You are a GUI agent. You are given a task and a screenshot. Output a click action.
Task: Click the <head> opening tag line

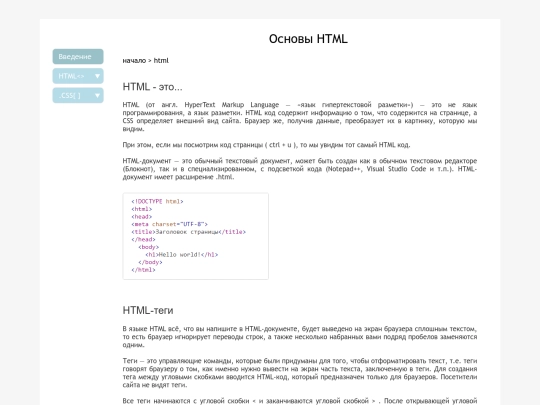[142, 217]
